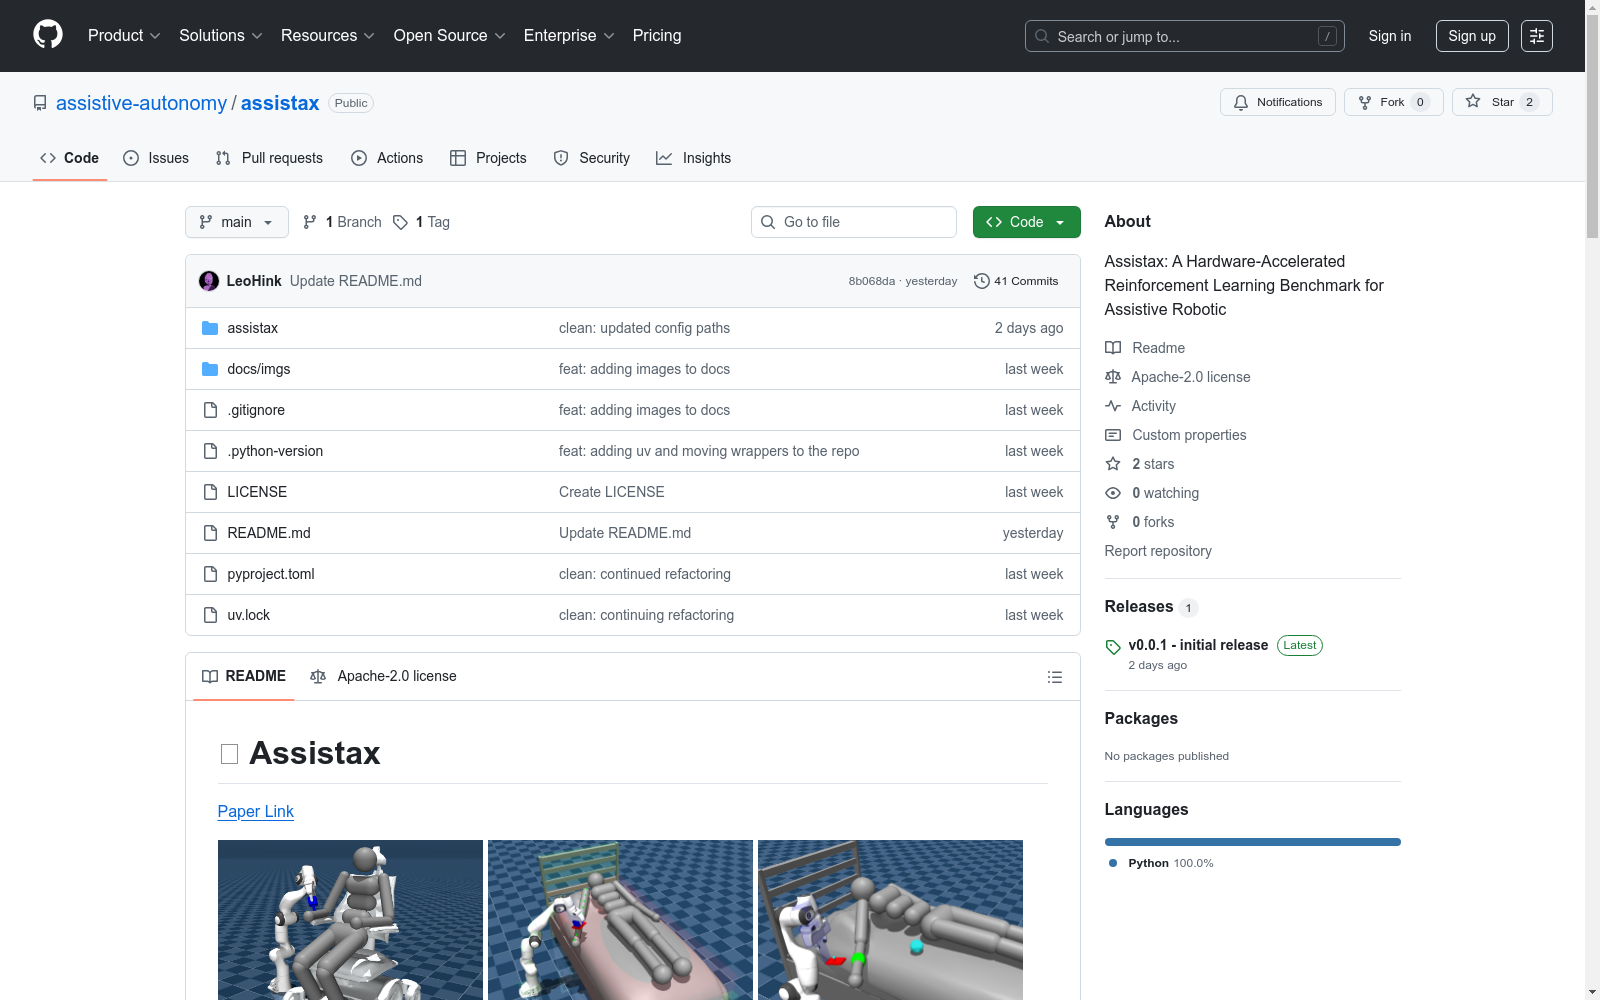Click the LICENSE file icon
1600x1000 pixels.
pos(210,492)
